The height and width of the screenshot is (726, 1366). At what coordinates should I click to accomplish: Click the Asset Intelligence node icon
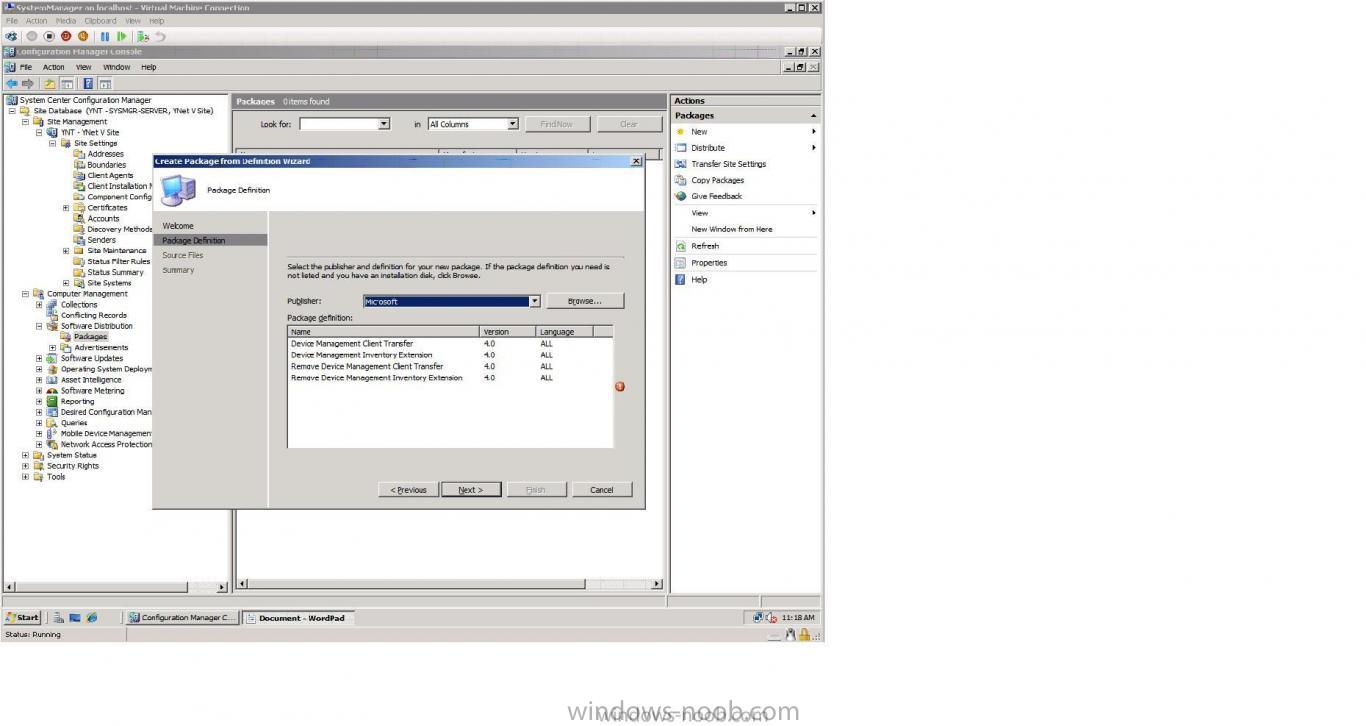(53, 380)
